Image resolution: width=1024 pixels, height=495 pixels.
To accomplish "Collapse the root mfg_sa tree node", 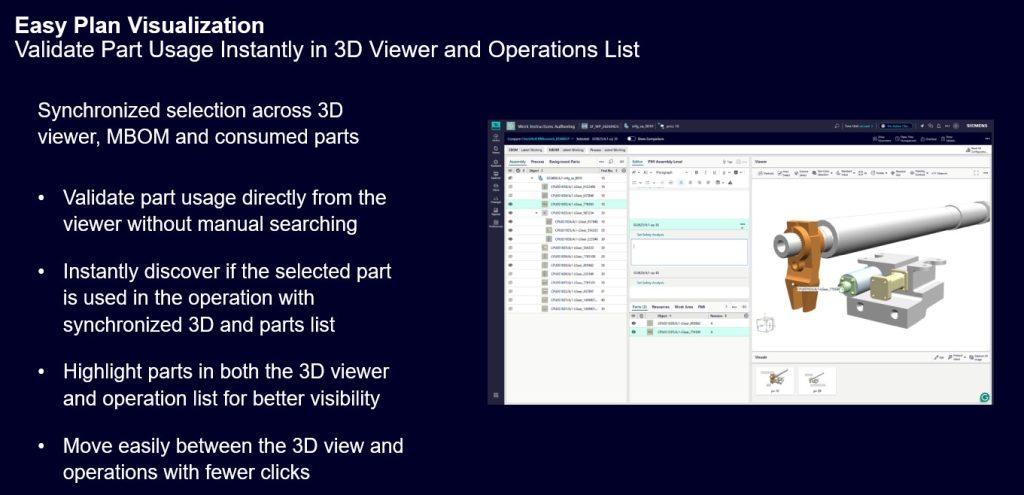I will click(532, 178).
